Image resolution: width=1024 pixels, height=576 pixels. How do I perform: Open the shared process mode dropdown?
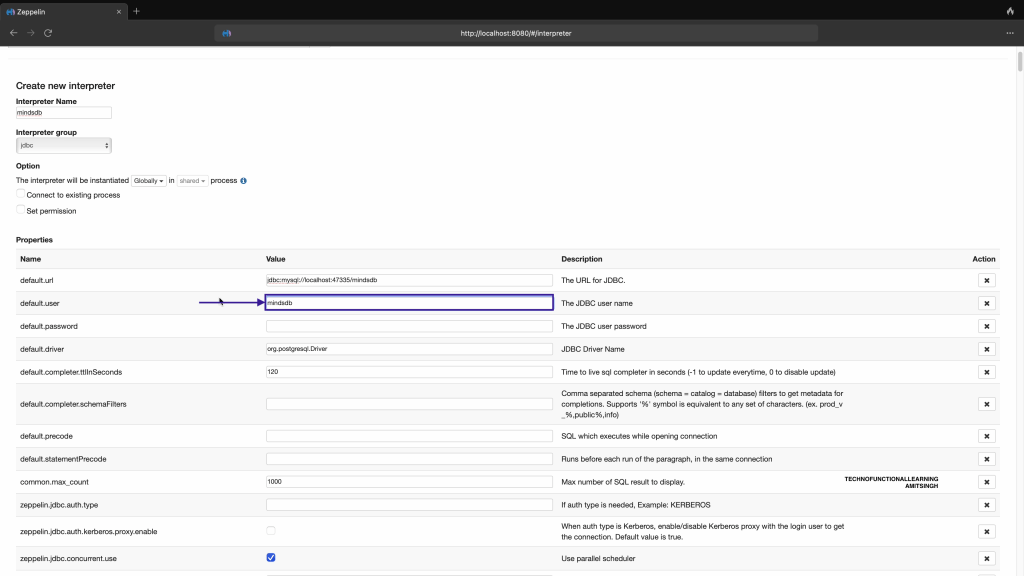(x=192, y=181)
